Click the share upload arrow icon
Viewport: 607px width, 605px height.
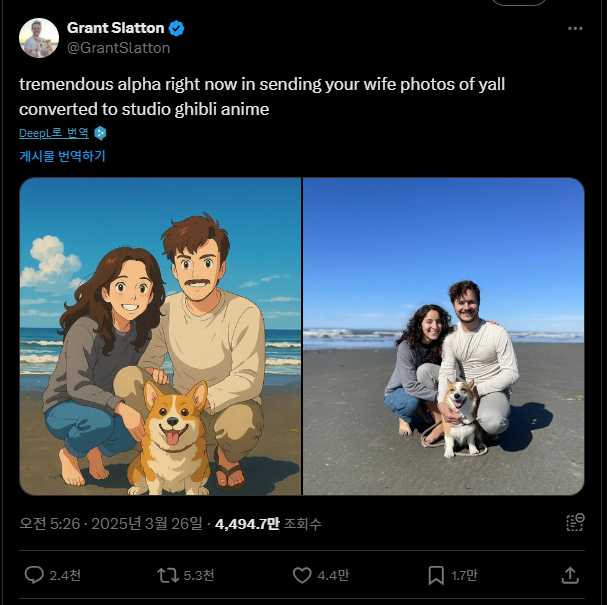pyautogui.click(x=570, y=575)
